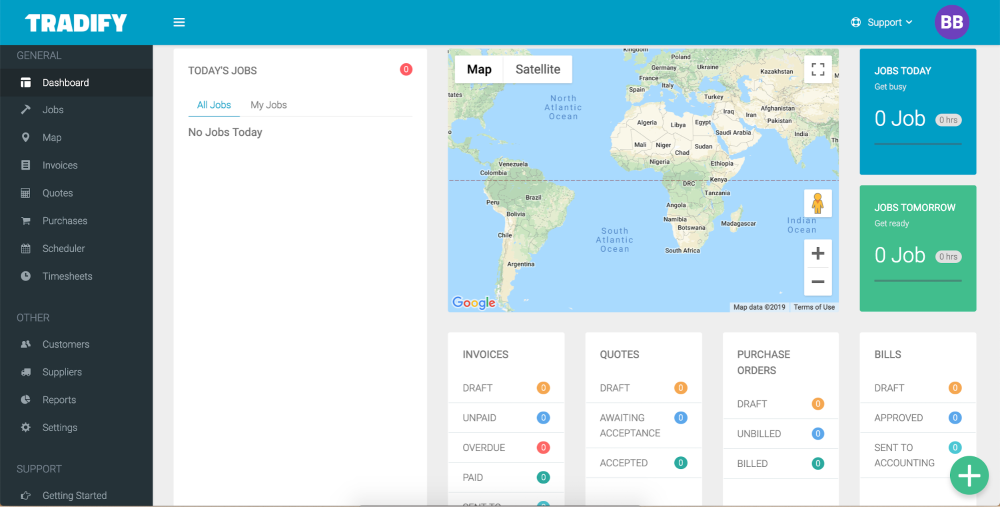This screenshot has width=1000, height=507.
Task: Open the Getting Started link
Action: (77, 496)
